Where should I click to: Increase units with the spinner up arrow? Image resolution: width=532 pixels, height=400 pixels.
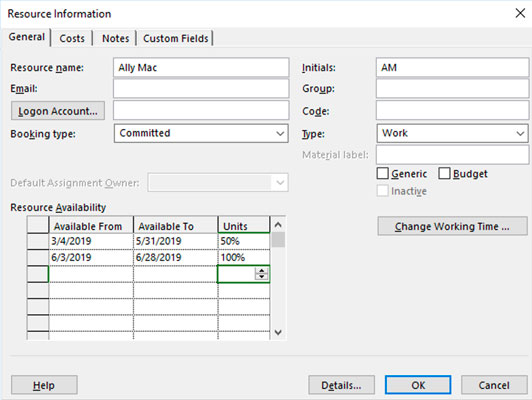[x=261, y=270]
